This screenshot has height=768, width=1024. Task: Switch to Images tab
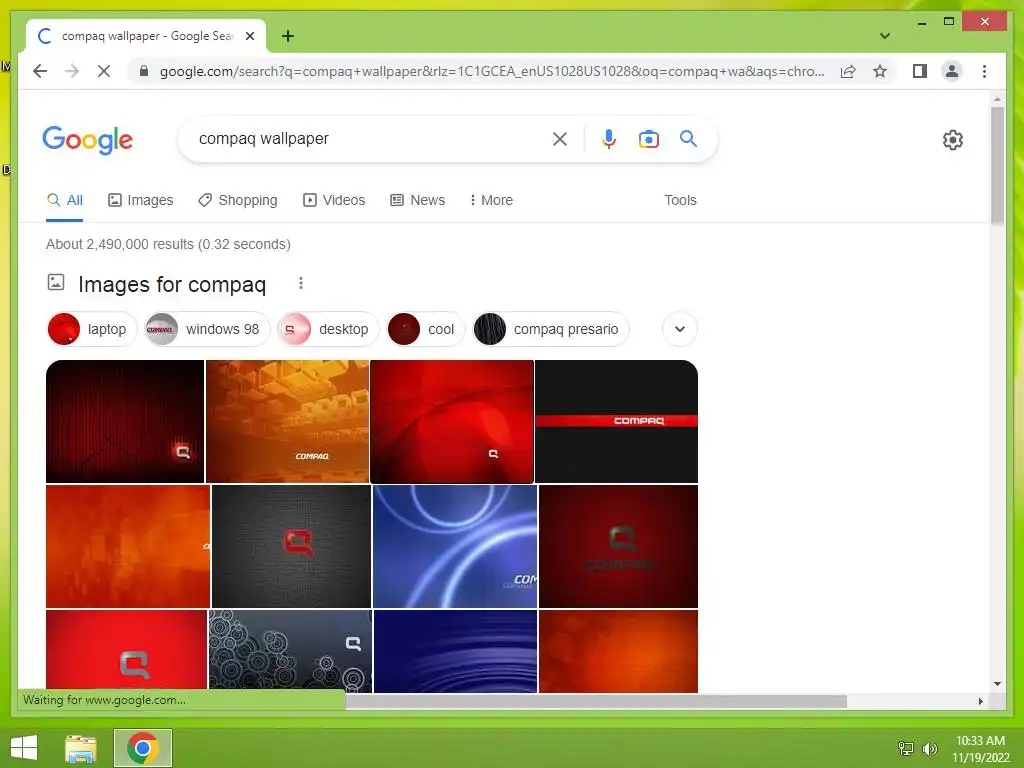tap(140, 200)
